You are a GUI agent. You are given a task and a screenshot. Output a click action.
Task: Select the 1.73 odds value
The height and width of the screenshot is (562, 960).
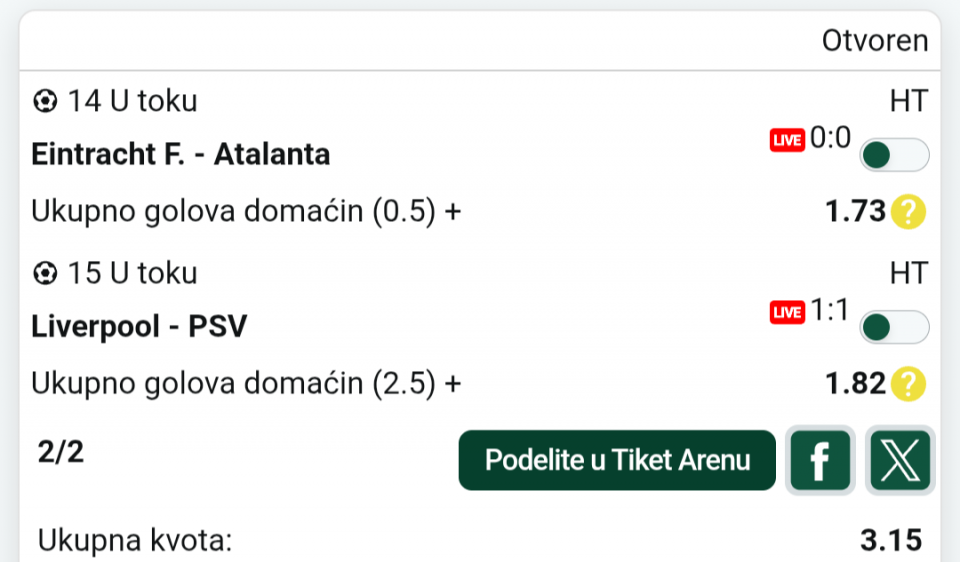point(856,212)
